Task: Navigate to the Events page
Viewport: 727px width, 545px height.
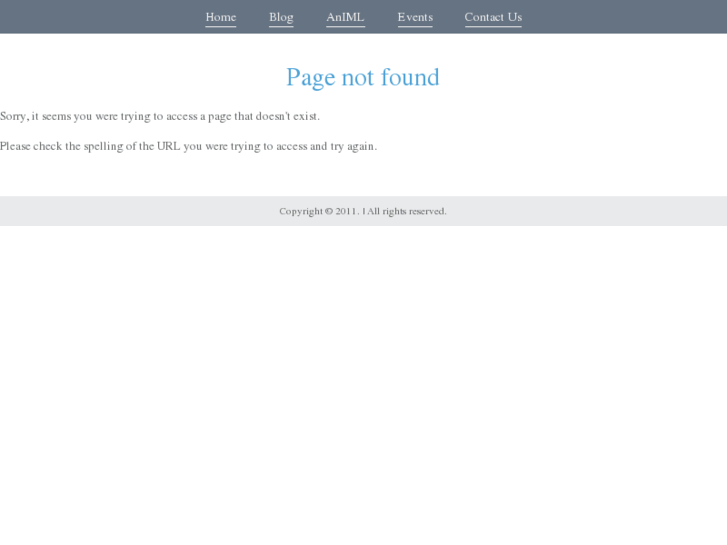Action: click(x=415, y=18)
